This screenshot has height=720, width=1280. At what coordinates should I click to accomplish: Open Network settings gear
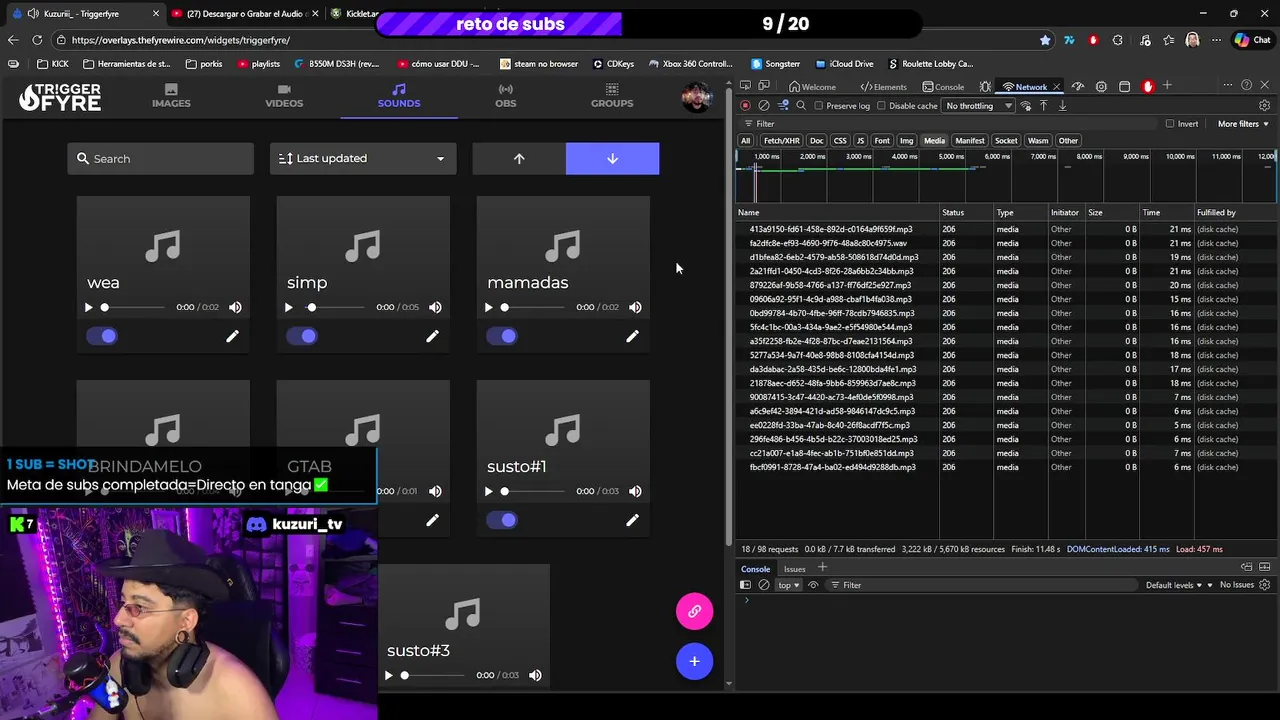coord(1264,106)
